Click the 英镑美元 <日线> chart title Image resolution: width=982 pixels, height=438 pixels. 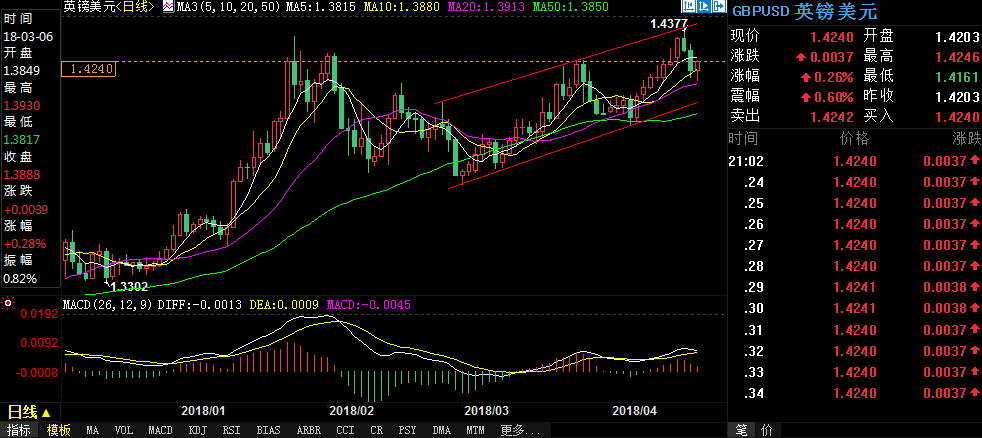(108, 7)
